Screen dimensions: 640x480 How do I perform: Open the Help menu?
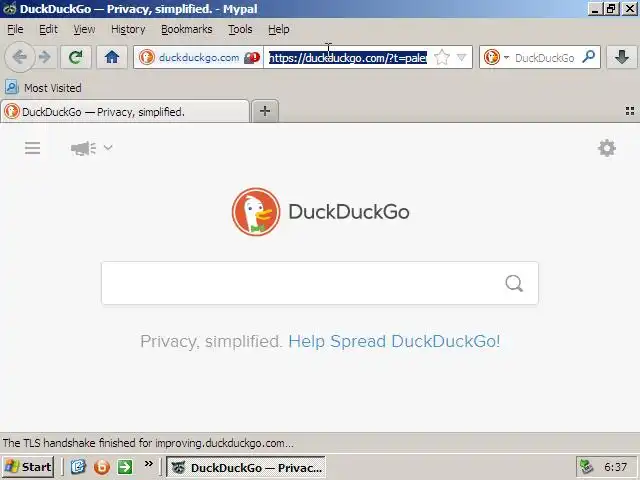pyautogui.click(x=278, y=29)
